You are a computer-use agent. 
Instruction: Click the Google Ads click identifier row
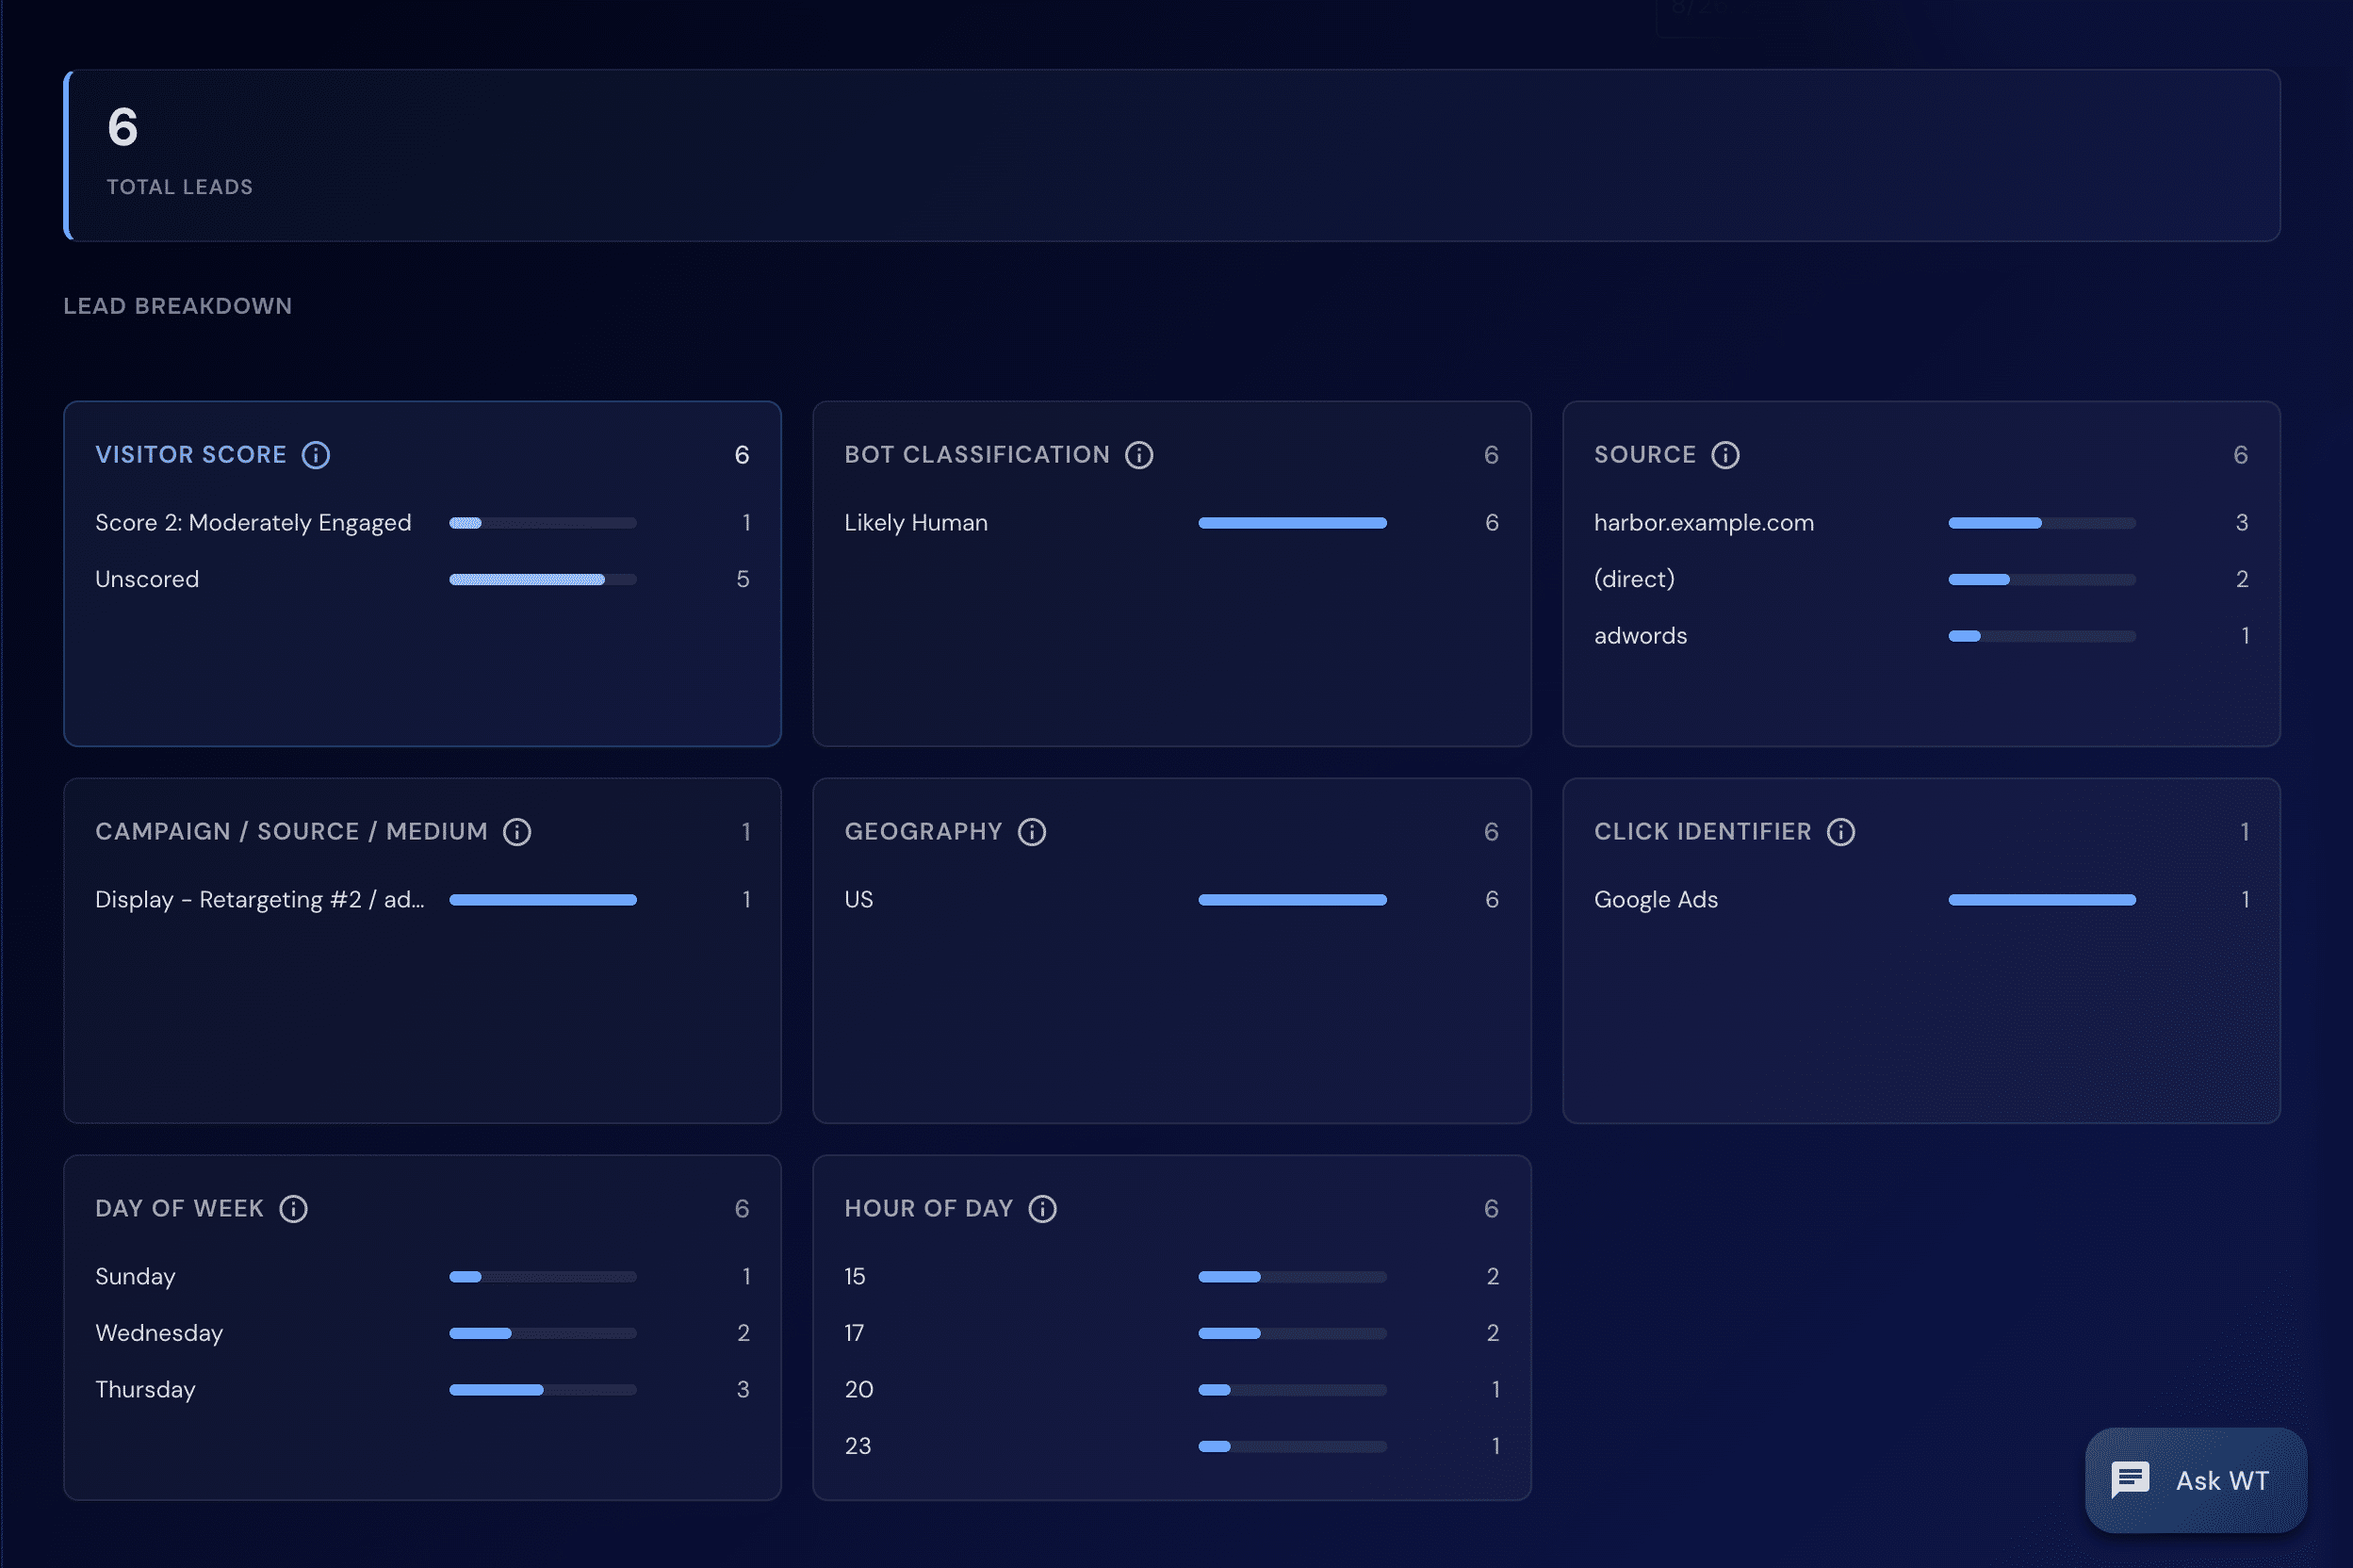1921,900
